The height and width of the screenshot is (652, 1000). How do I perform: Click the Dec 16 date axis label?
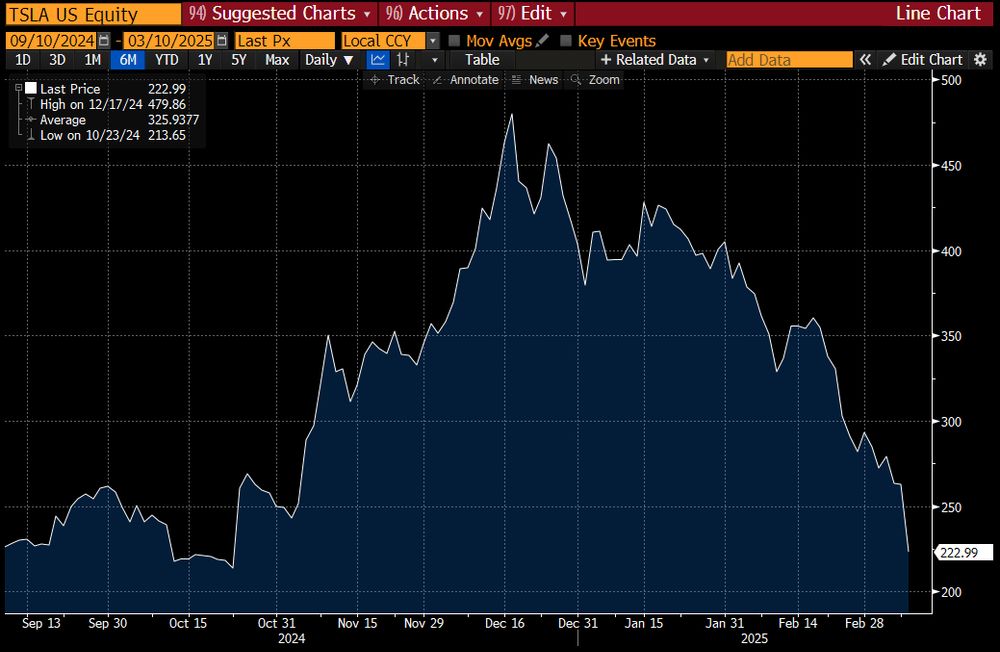point(504,623)
